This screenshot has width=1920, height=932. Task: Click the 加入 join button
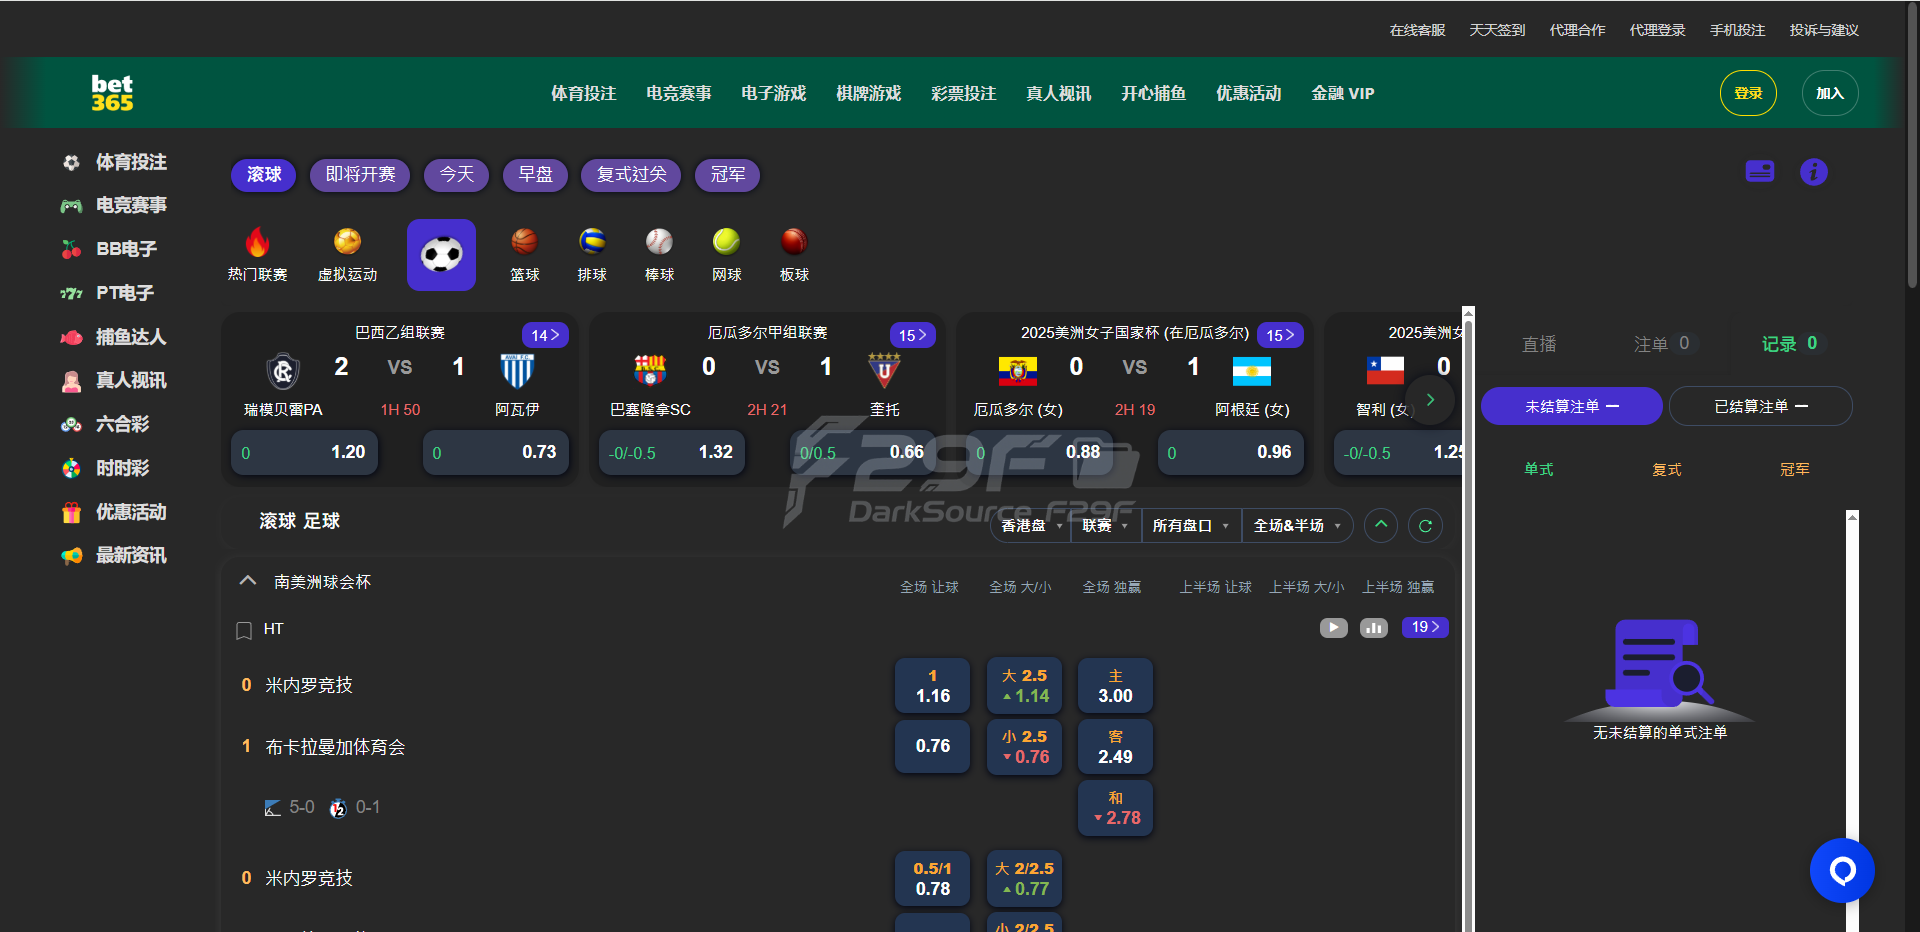coord(1829,94)
